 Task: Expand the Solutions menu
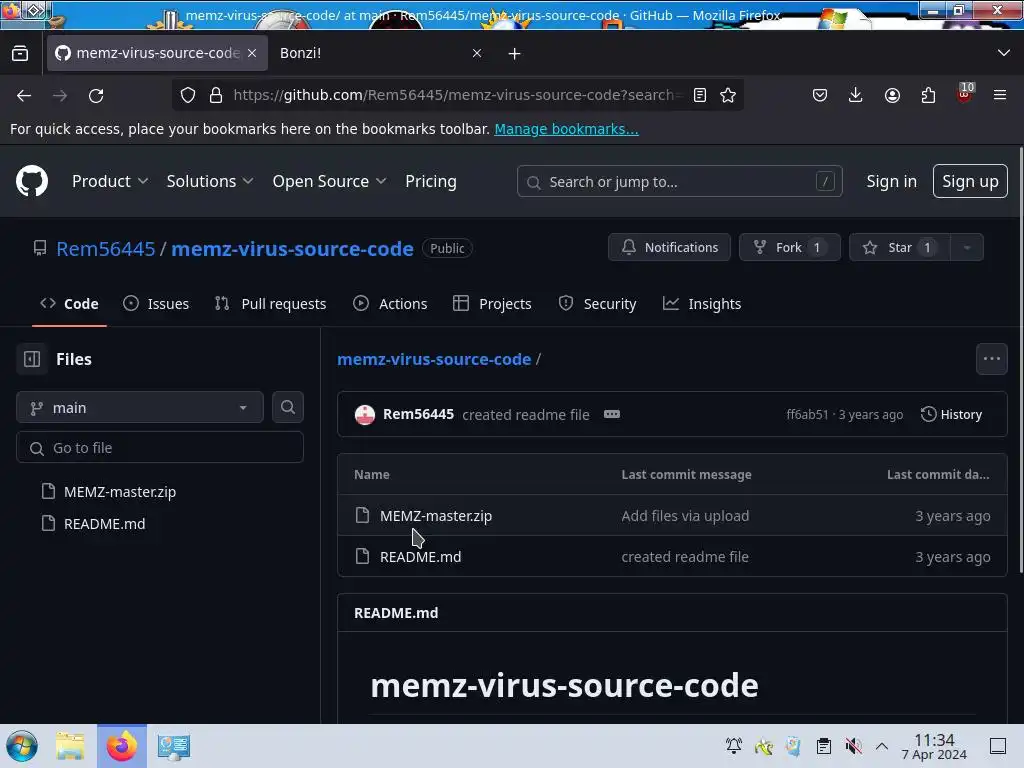tap(210, 181)
